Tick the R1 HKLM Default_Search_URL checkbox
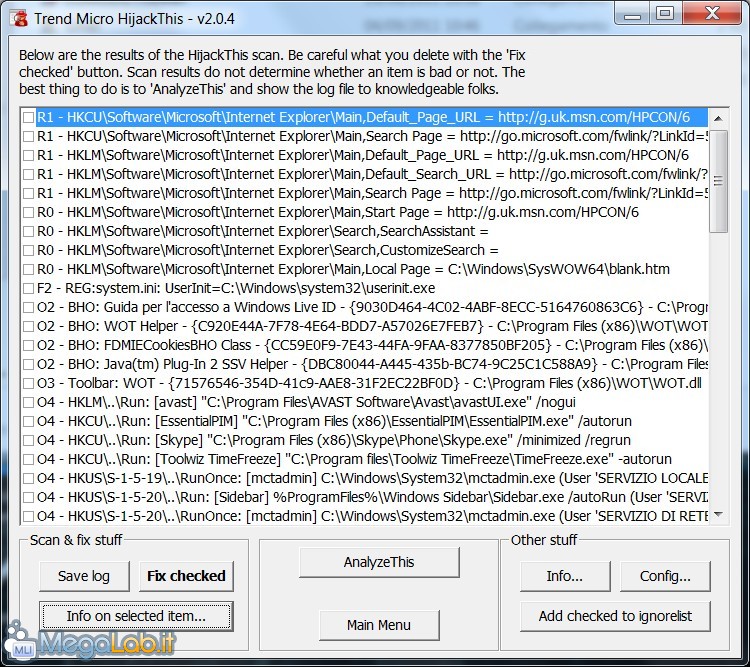The width and height of the screenshot is (750, 667). pyautogui.click(x=29, y=174)
